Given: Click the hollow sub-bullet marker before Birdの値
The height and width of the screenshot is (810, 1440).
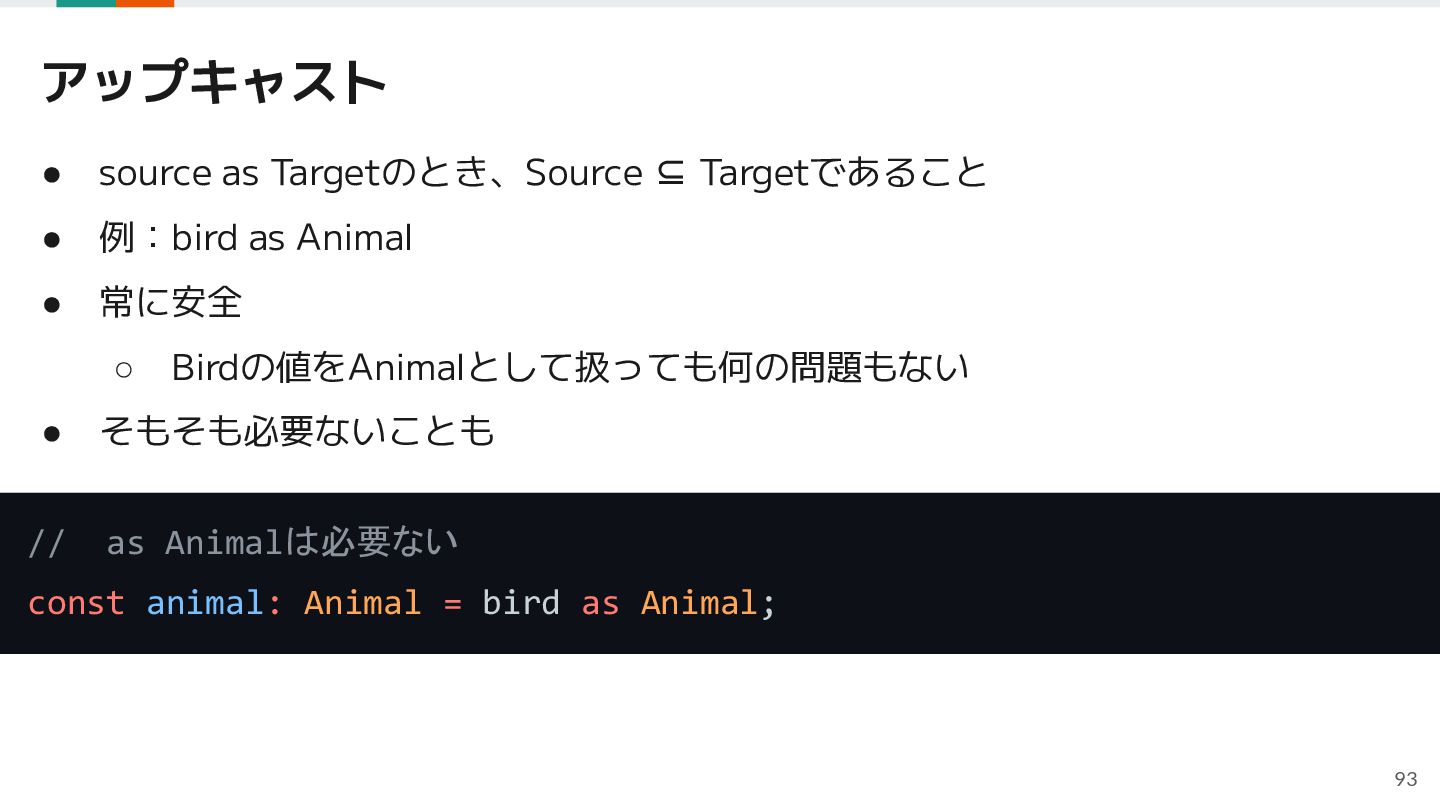Looking at the screenshot, I should 124,369.
